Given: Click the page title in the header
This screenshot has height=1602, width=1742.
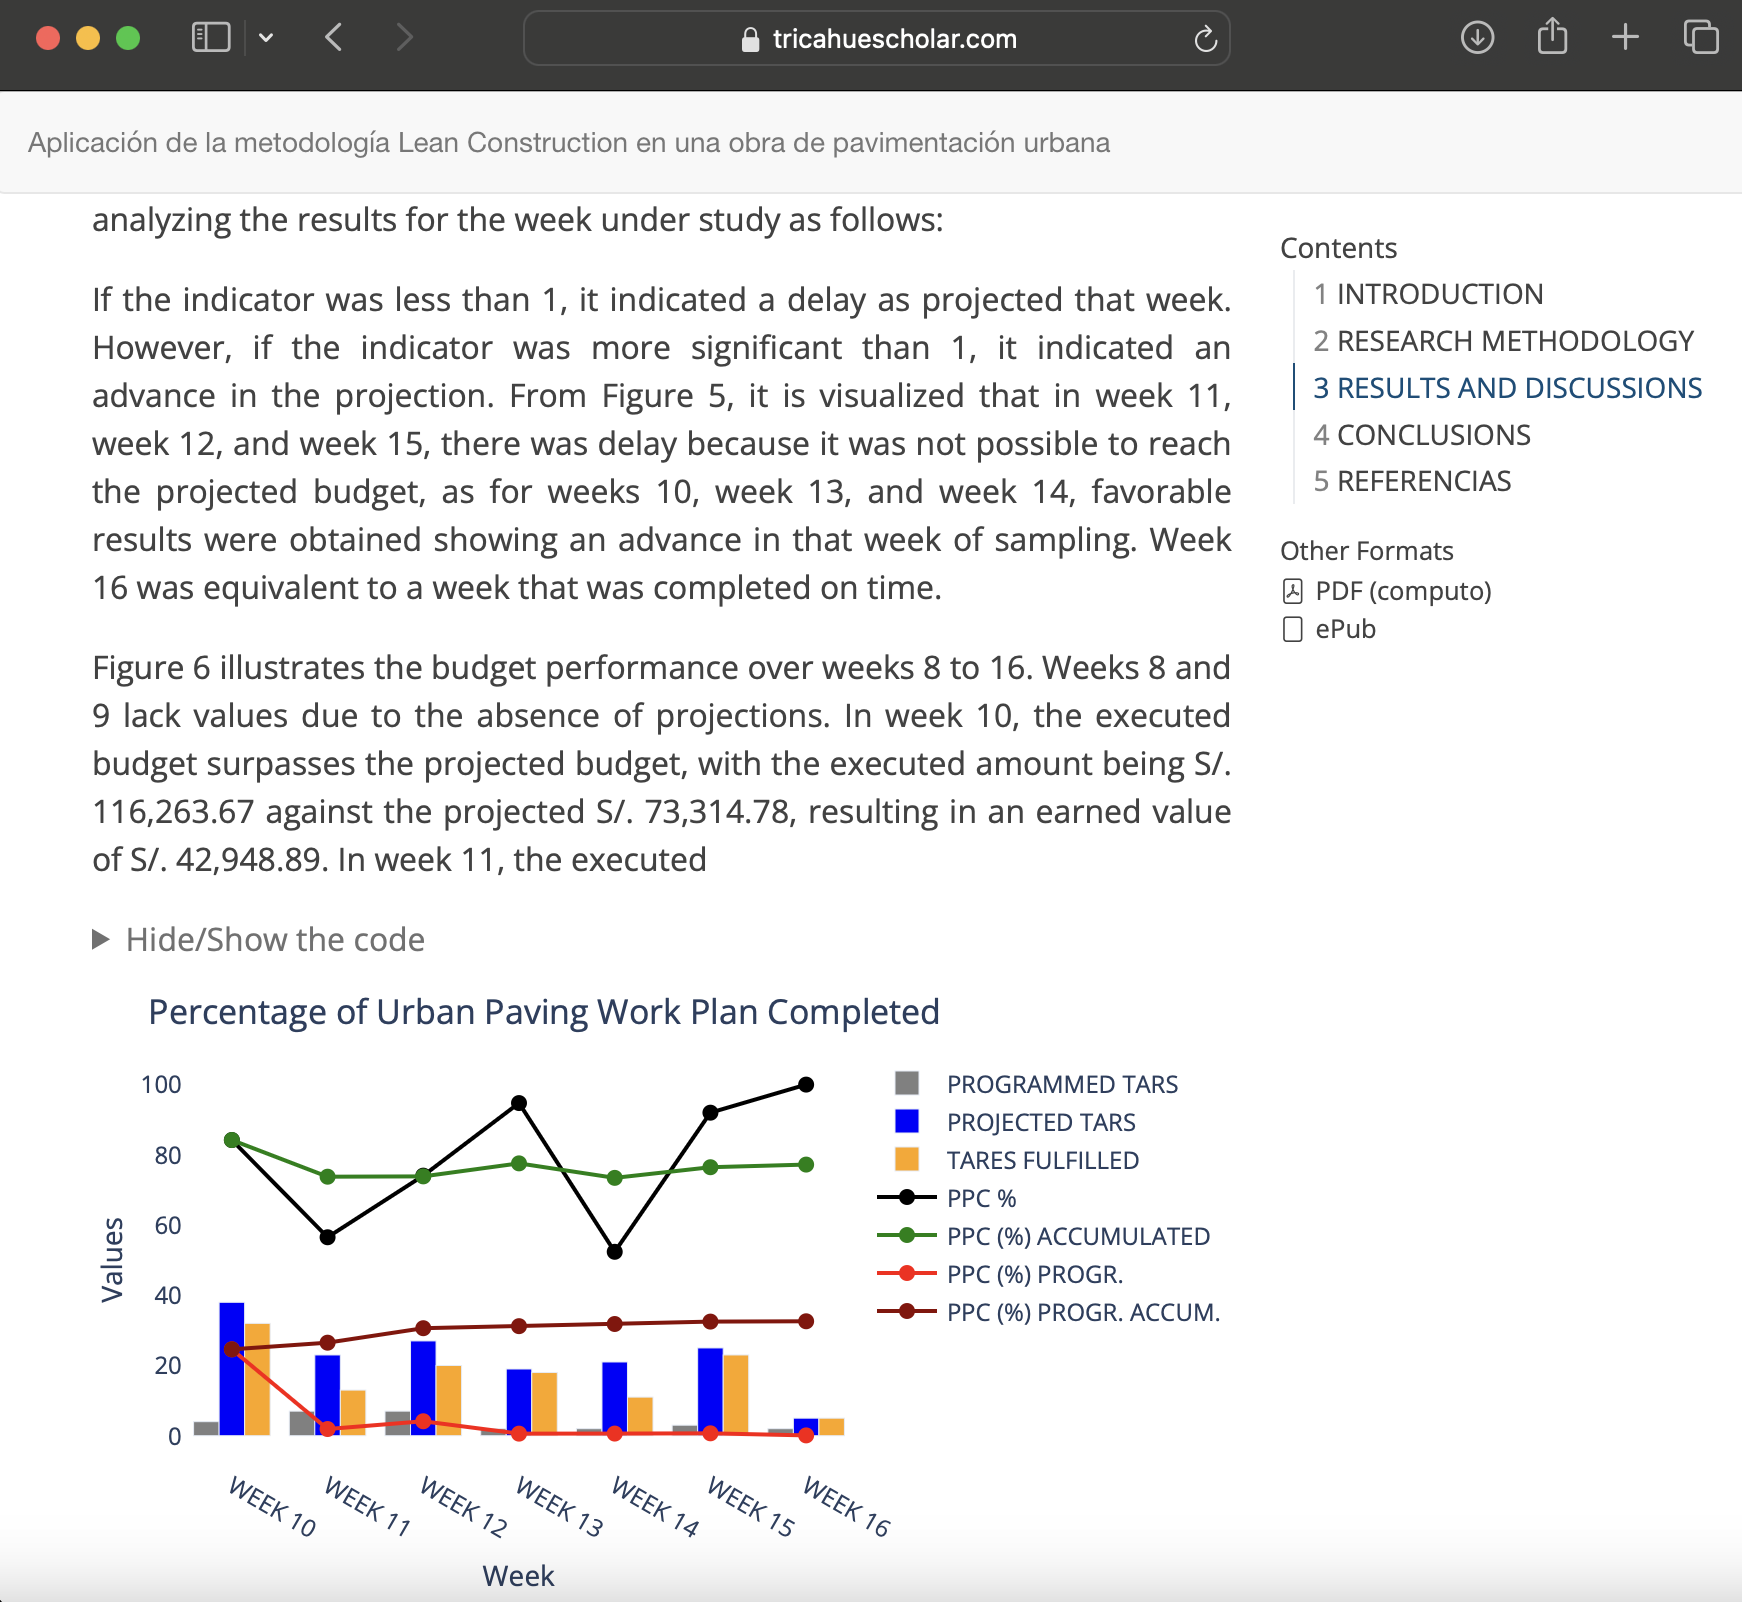Looking at the screenshot, I should pyautogui.click(x=569, y=143).
